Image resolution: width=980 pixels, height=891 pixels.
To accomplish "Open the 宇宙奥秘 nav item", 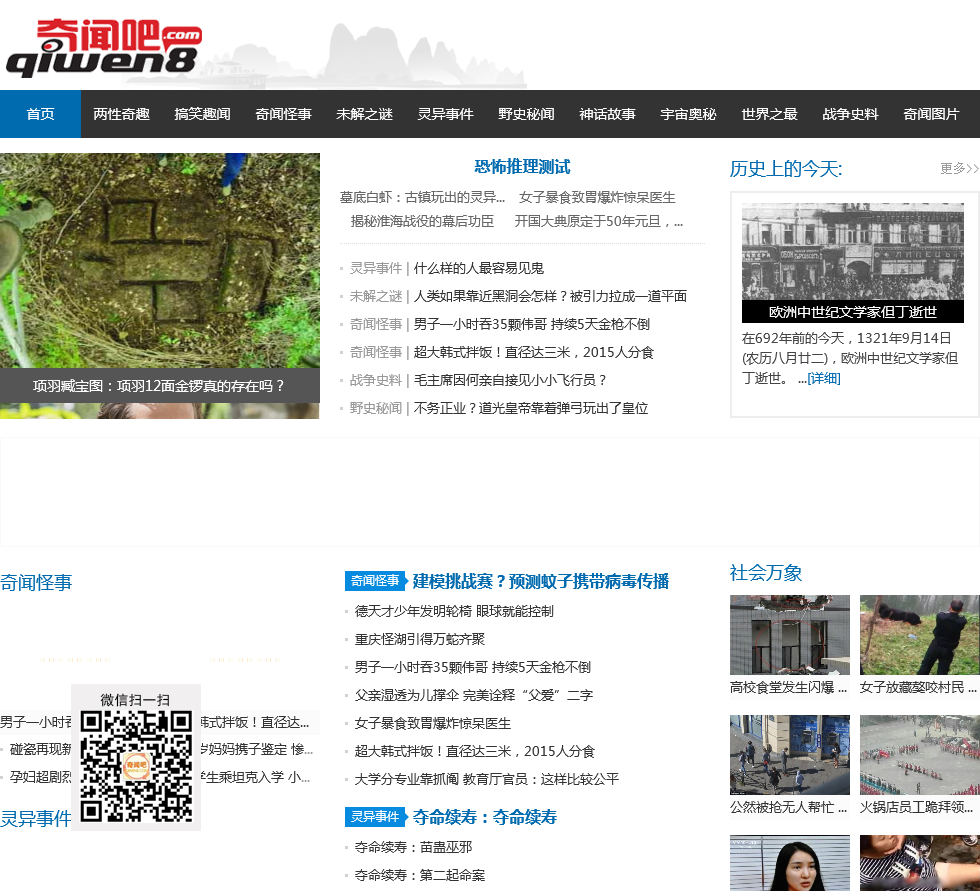I will pyautogui.click(x=688, y=114).
